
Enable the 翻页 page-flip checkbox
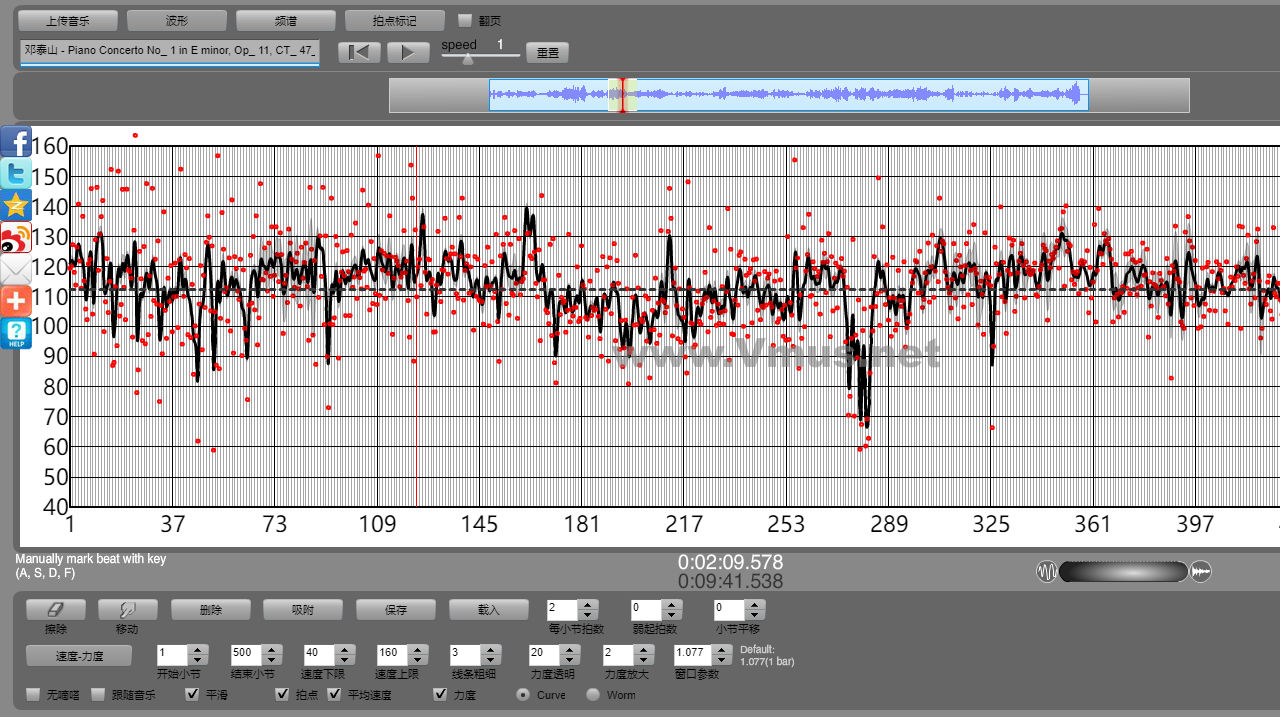click(x=465, y=20)
